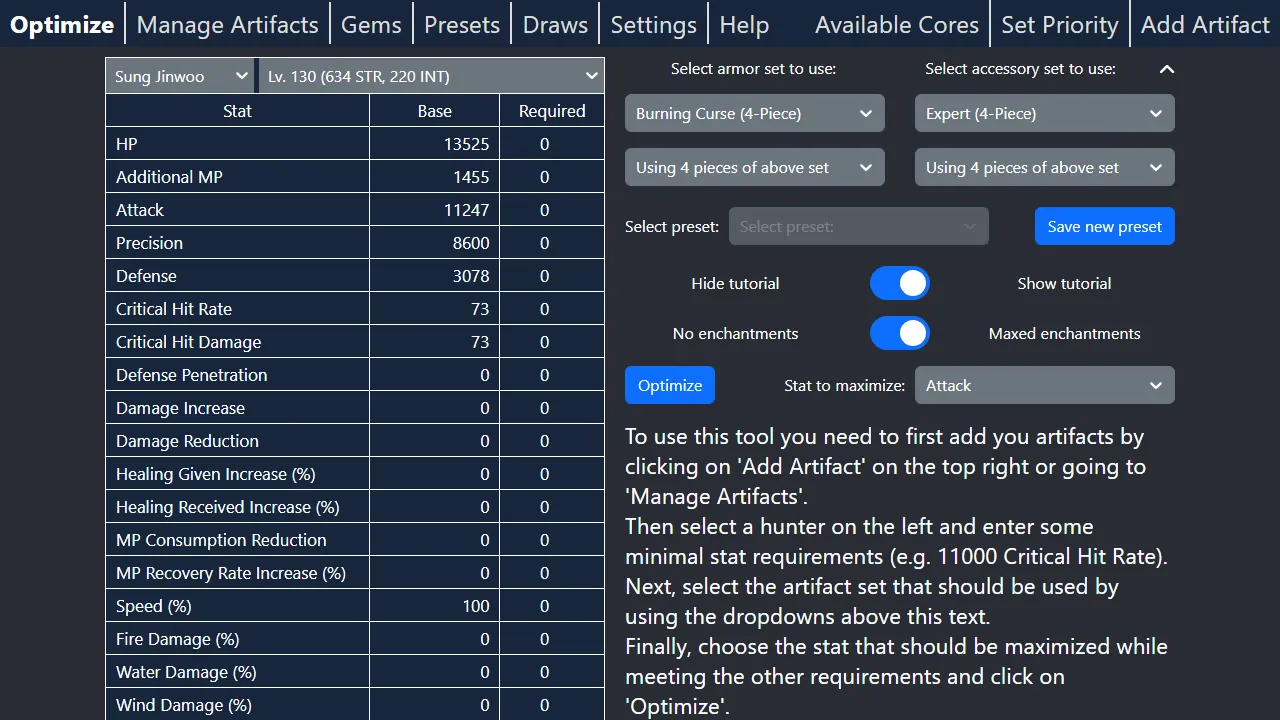Image resolution: width=1280 pixels, height=720 pixels.
Task: Collapse the settings panel with the chevron
Action: [x=1166, y=70]
